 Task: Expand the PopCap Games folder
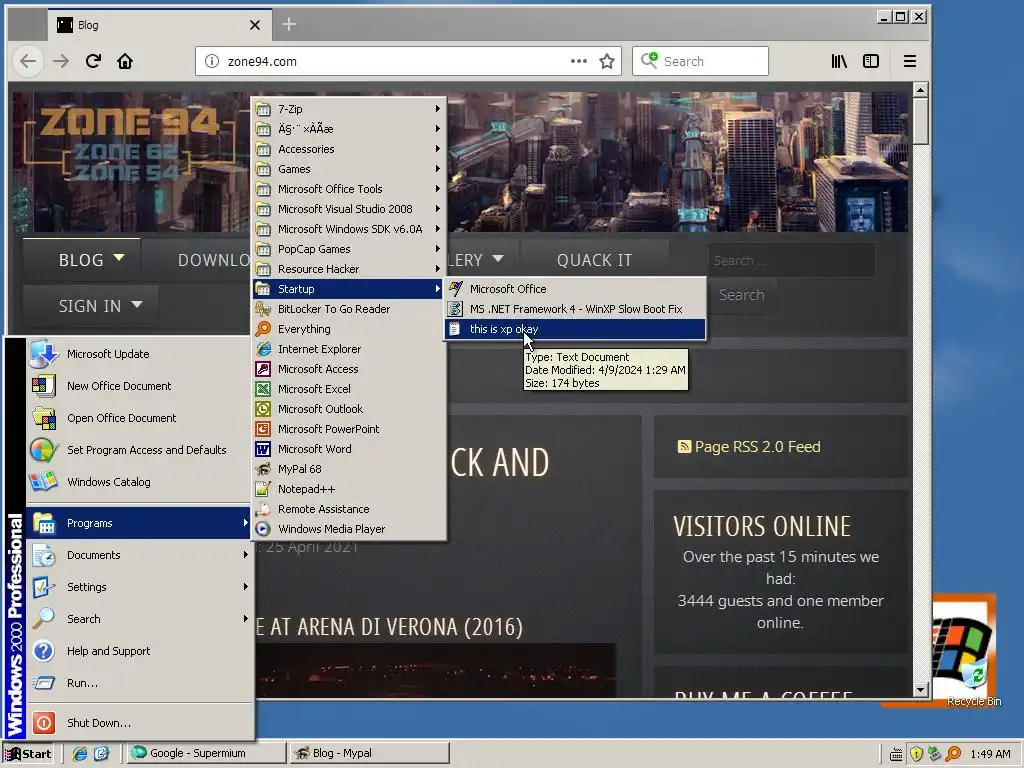point(349,249)
